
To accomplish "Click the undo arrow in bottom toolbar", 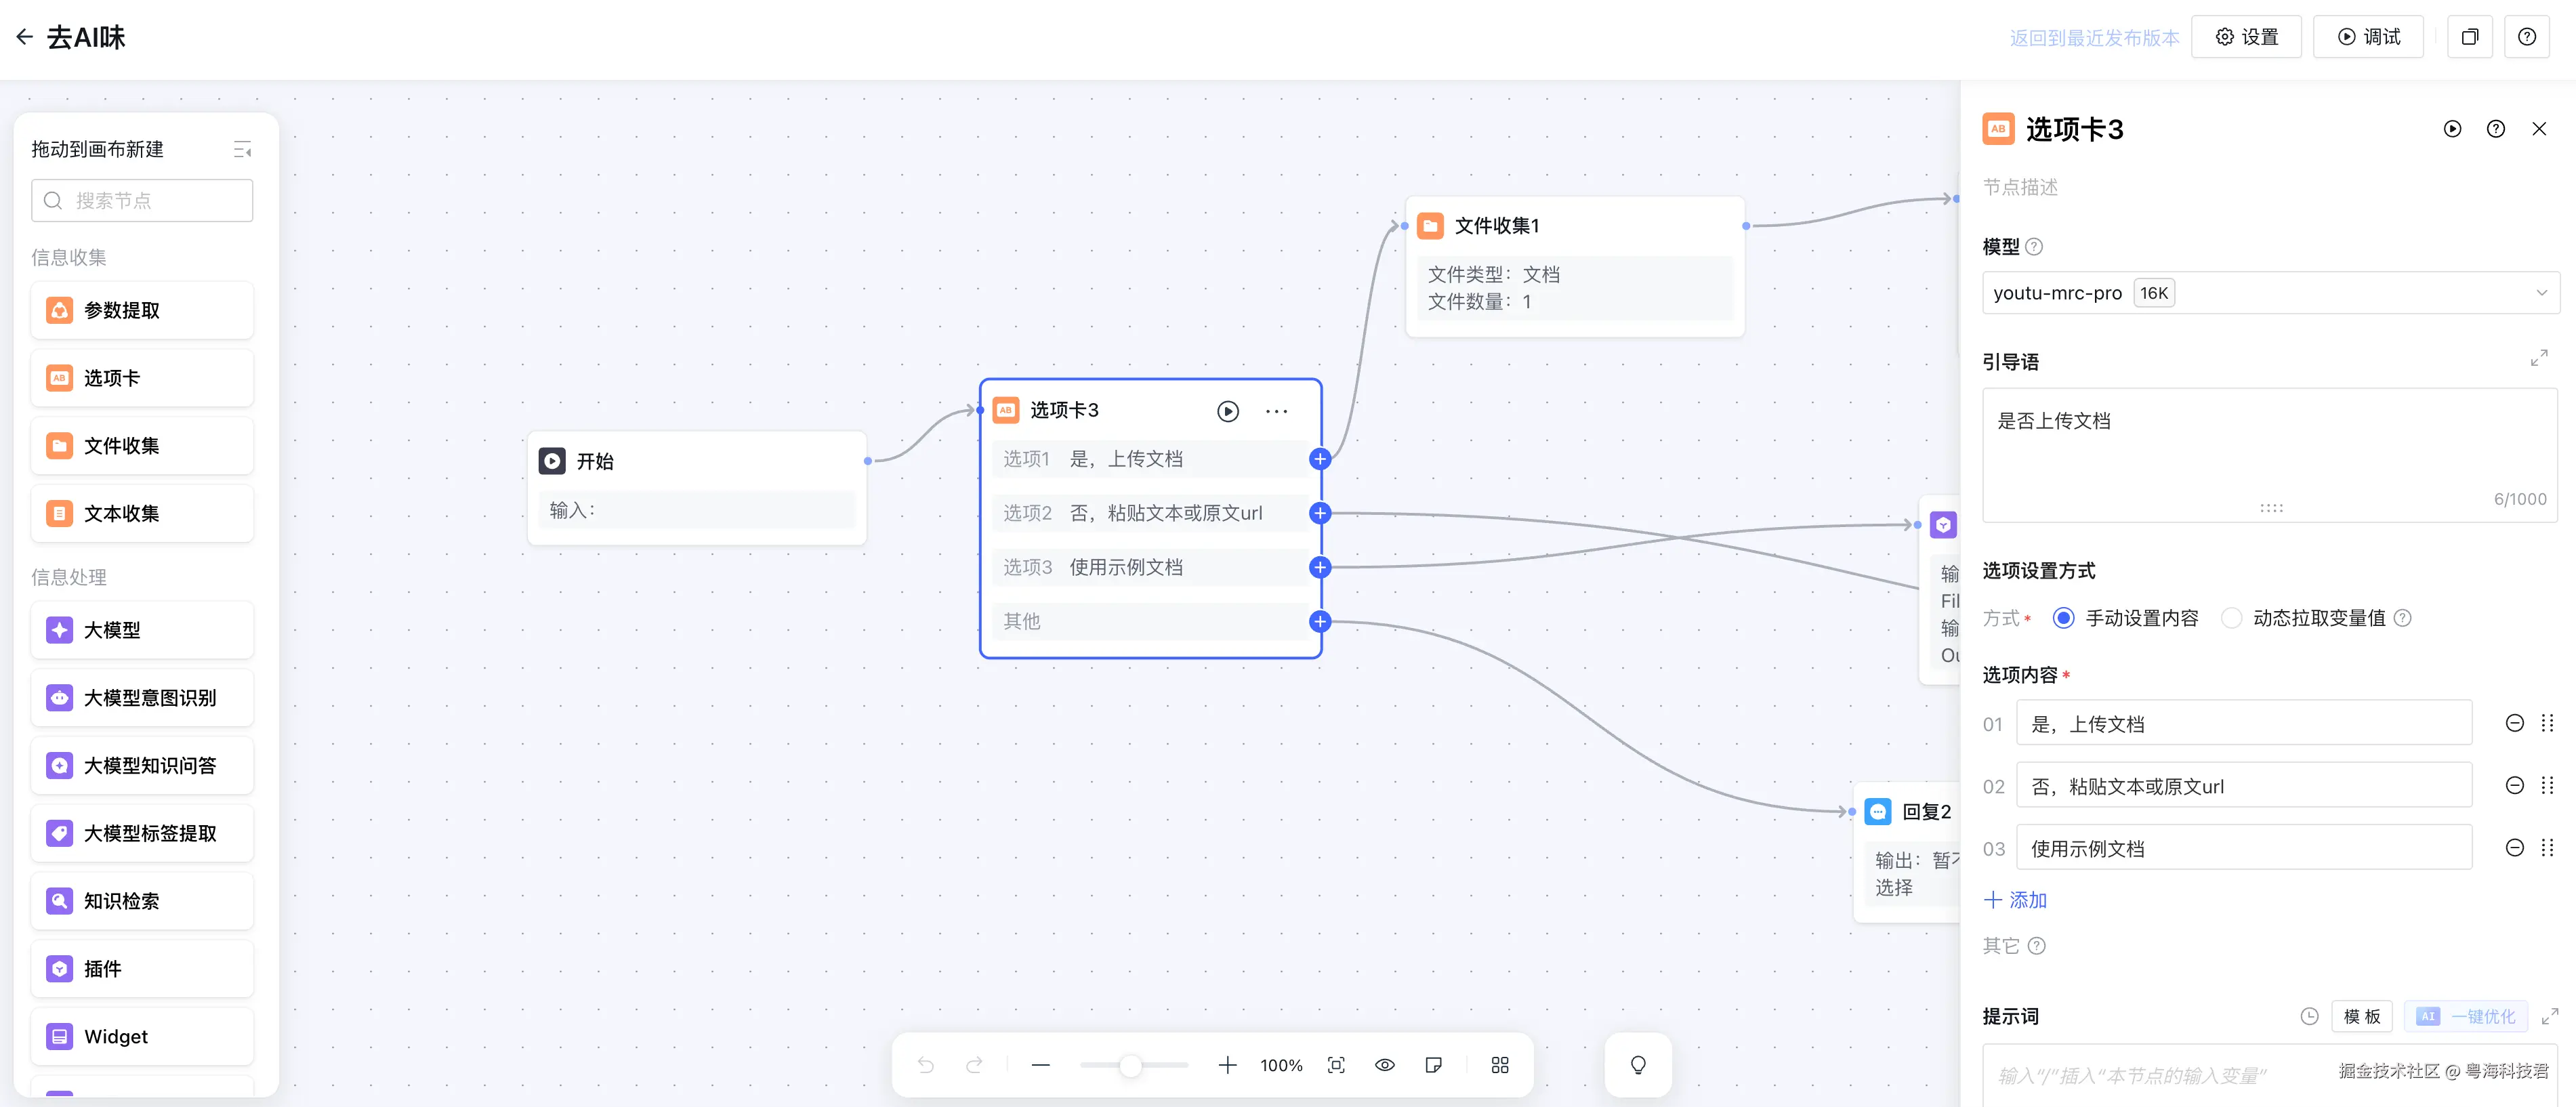I will point(925,1065).
